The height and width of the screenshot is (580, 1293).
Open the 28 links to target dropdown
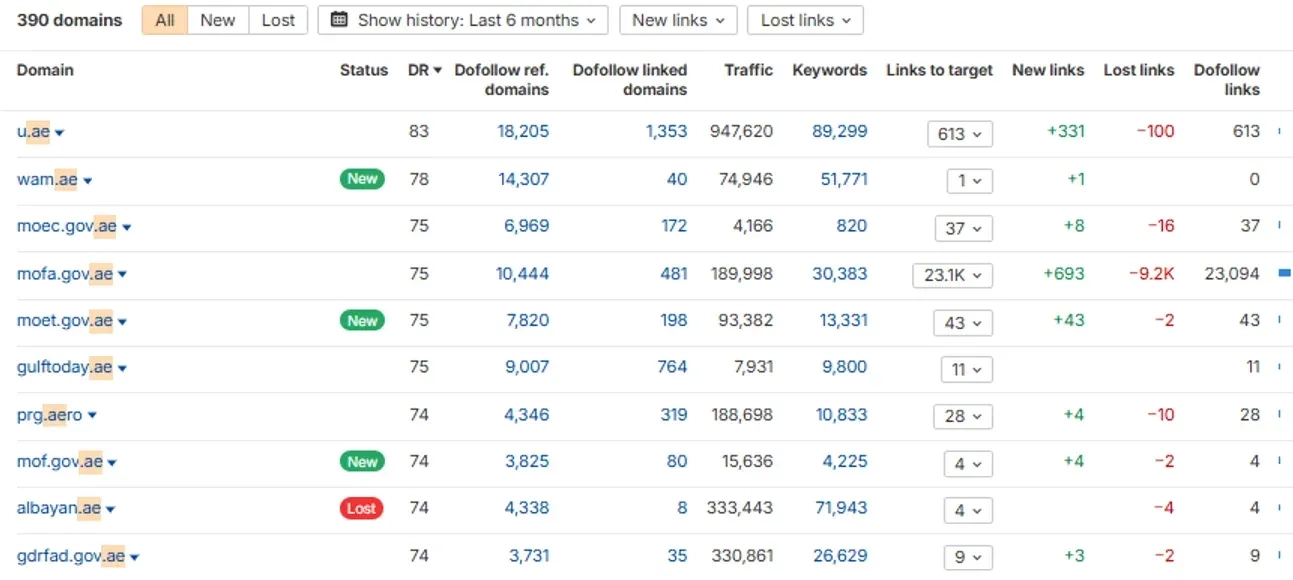[x=963, y=415]
